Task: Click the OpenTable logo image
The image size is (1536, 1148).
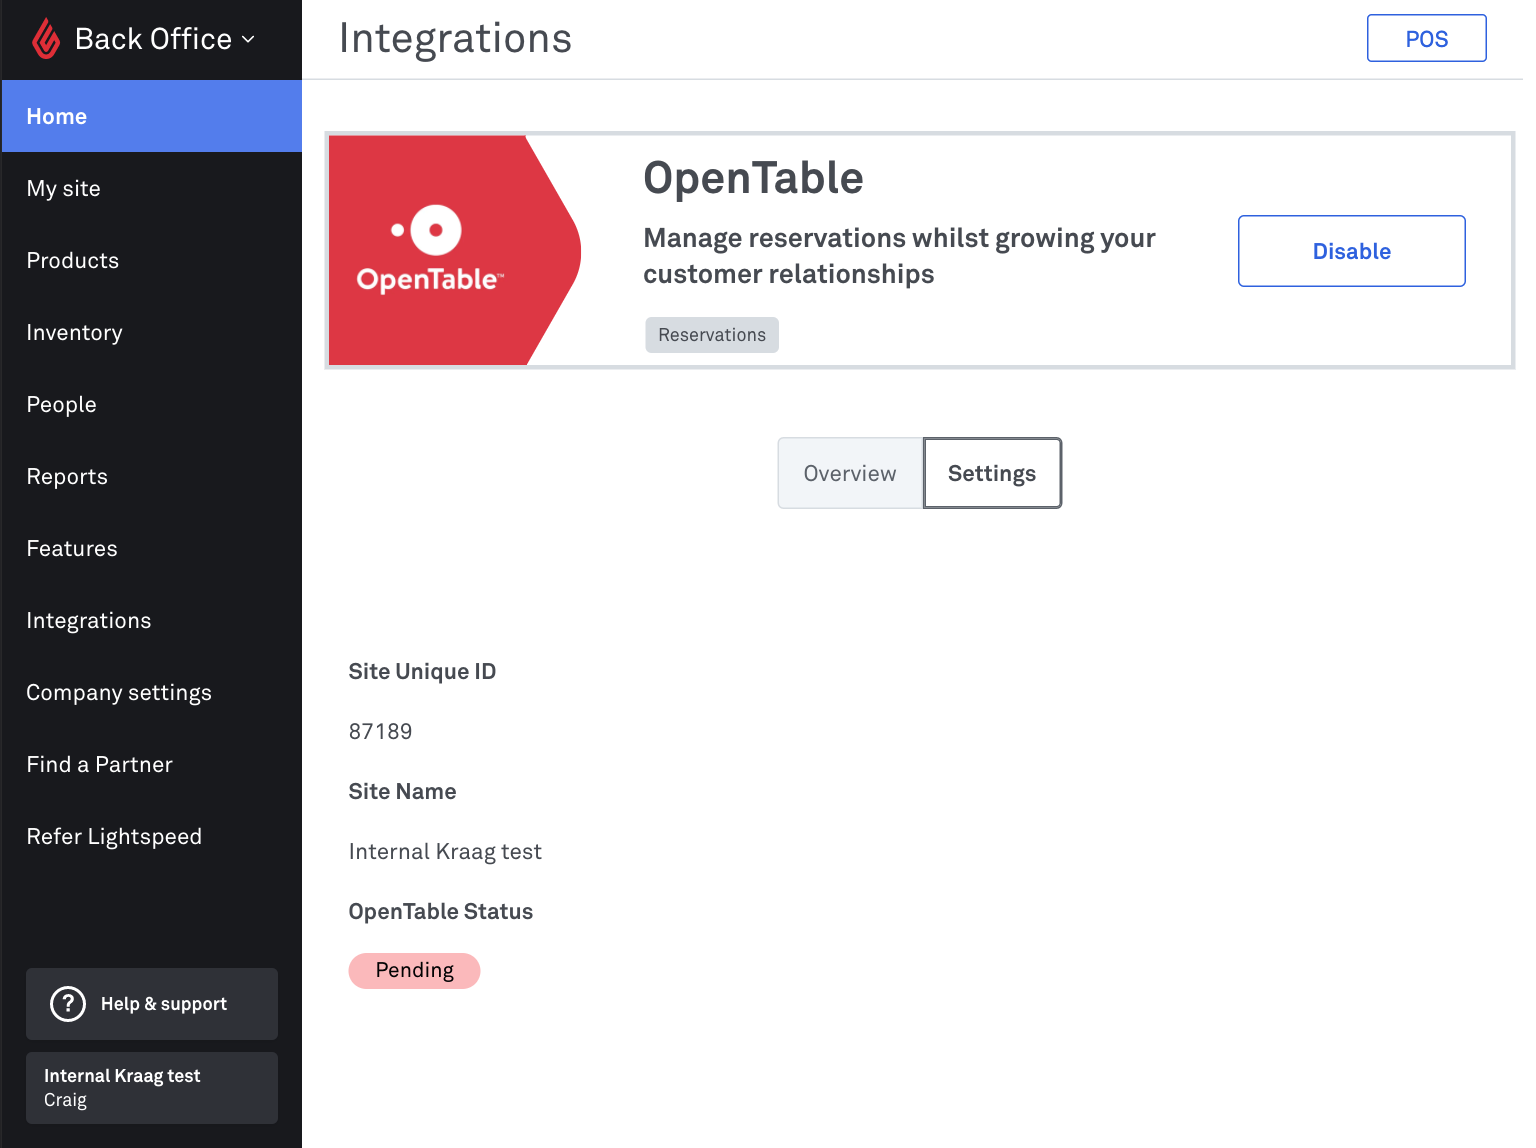Action: tap(431, 251)
